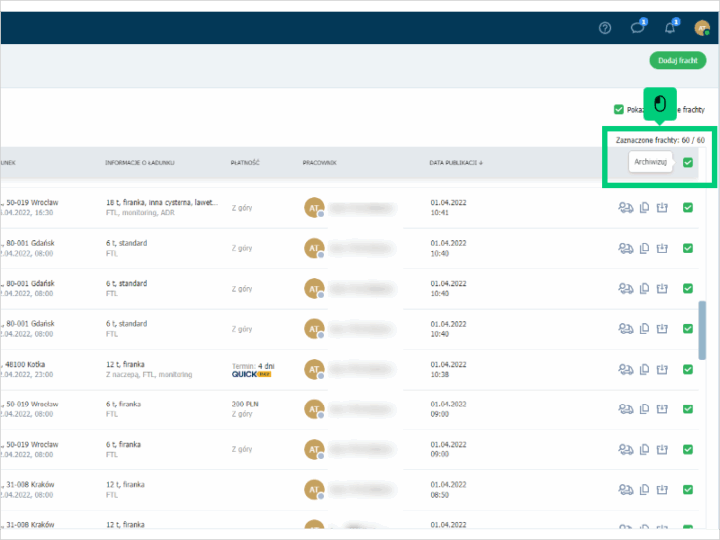This screenshot has width=720, height=540.
Task: Click the truck icon on Kotka 12 t row
Action: pyautogui.click(x=626, y=369)
